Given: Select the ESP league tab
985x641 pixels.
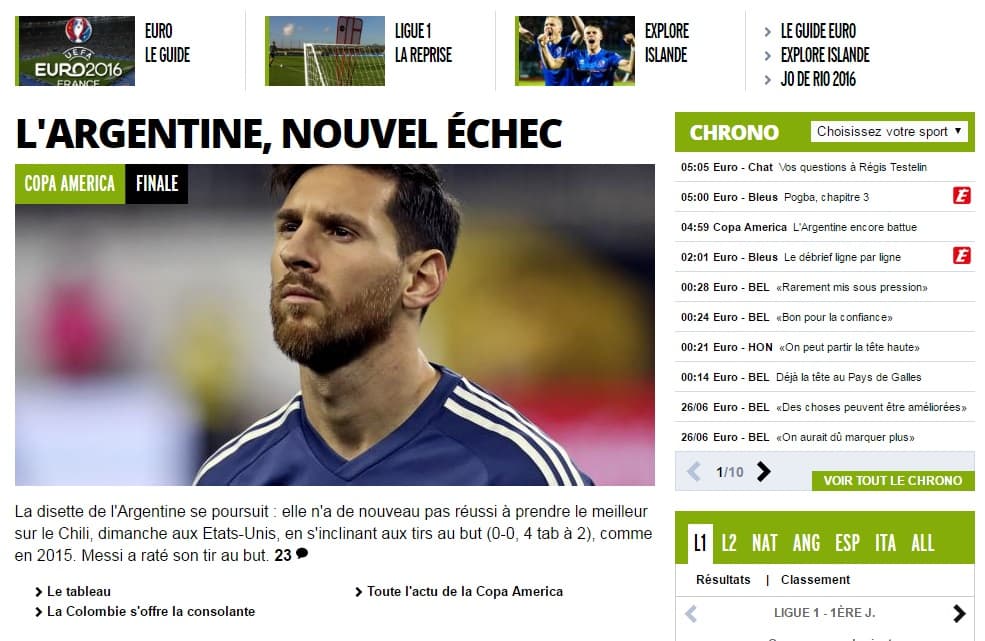Looking at the screenshot, I should [x=847, y=543].
